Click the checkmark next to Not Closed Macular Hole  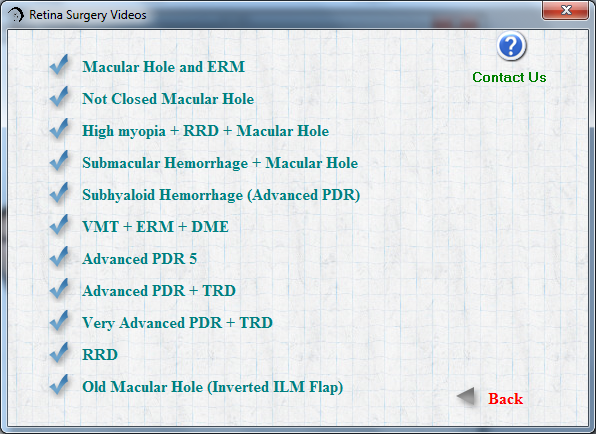[59, 97]
